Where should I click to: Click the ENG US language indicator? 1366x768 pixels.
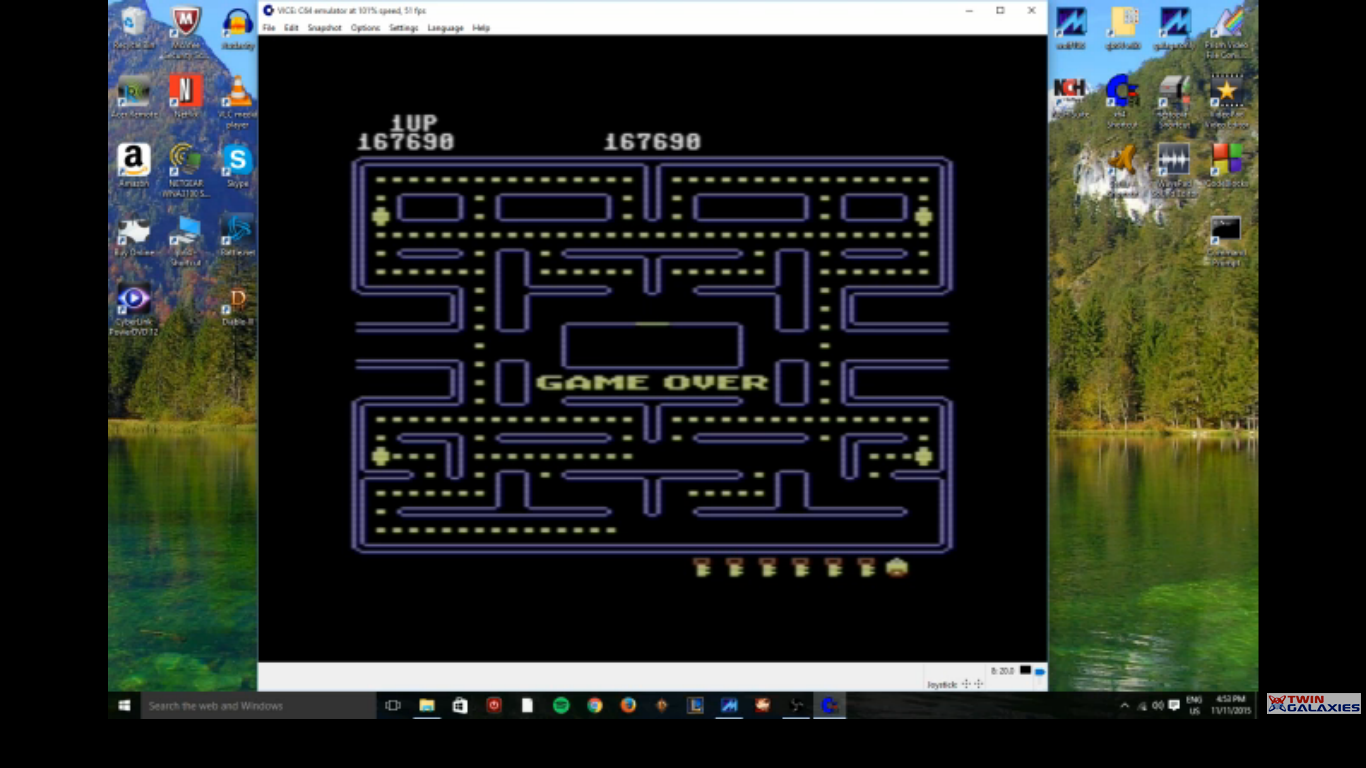pos(1194,705)
